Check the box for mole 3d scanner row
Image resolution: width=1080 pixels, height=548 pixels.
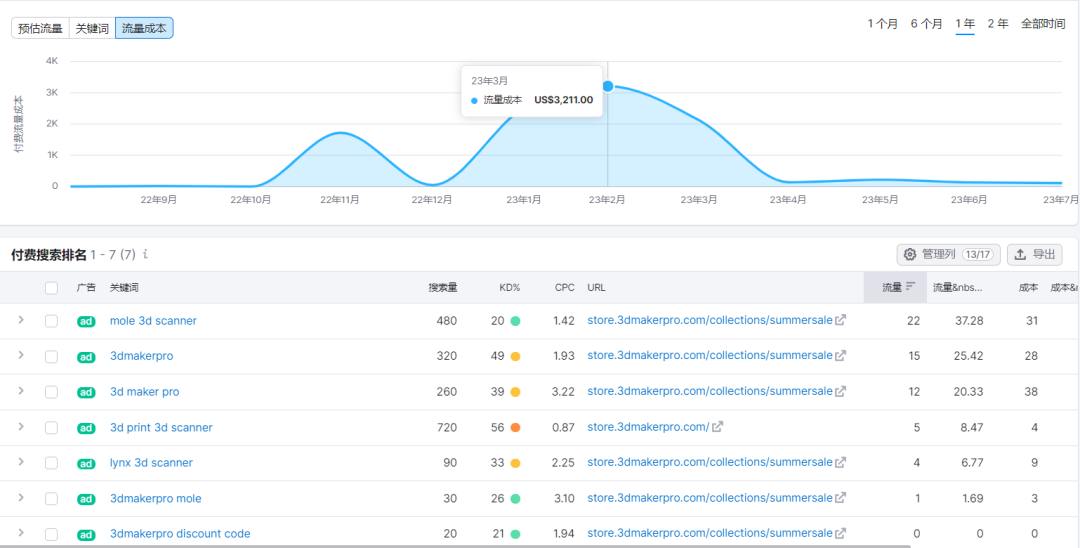[x=51, y=321]
